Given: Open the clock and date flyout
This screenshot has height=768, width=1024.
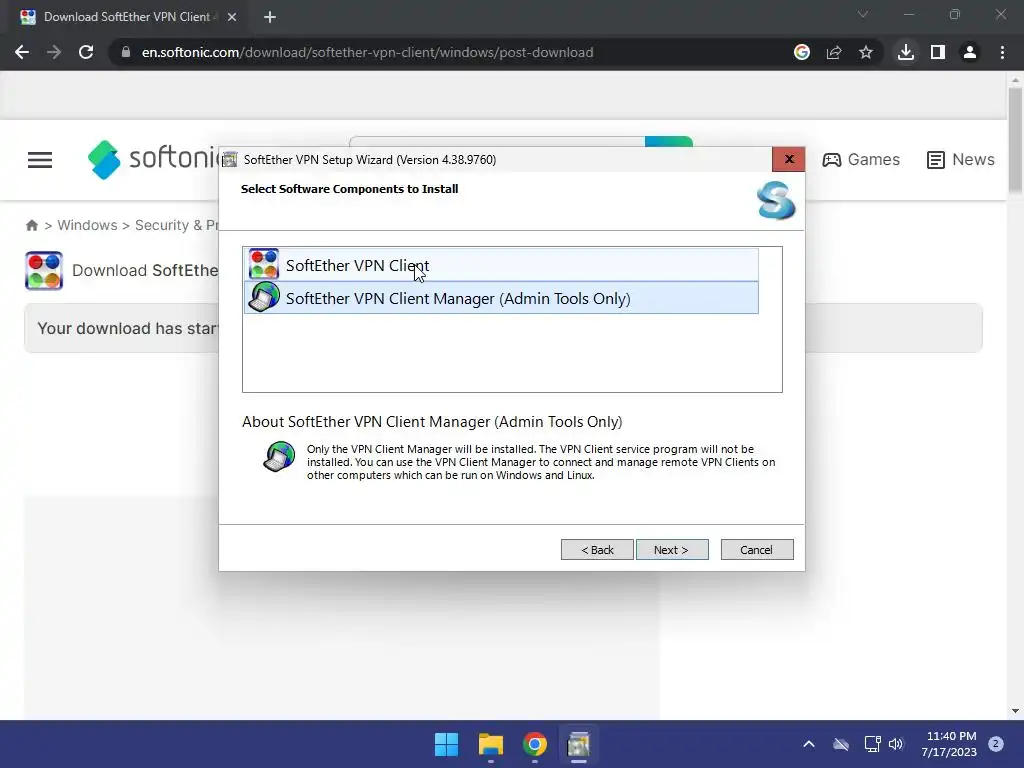Looking at the screenshot, I should (949, 744).
